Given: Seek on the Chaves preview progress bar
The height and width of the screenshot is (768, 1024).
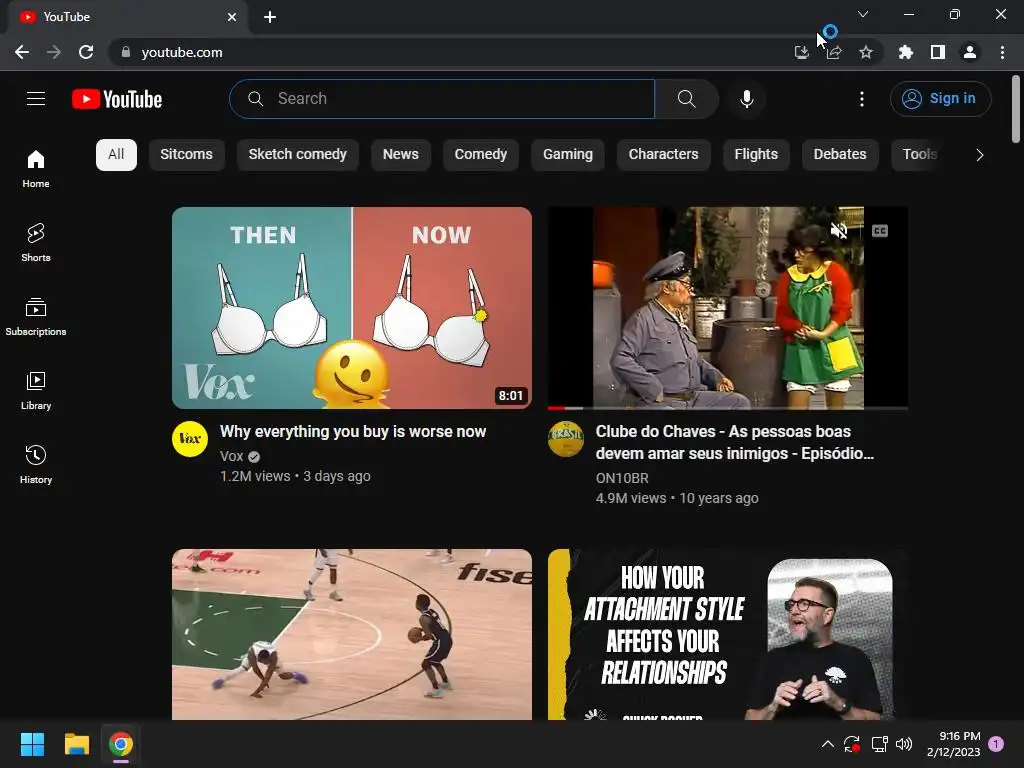Looking at the screenshot, I should click(x=728, y=408).
